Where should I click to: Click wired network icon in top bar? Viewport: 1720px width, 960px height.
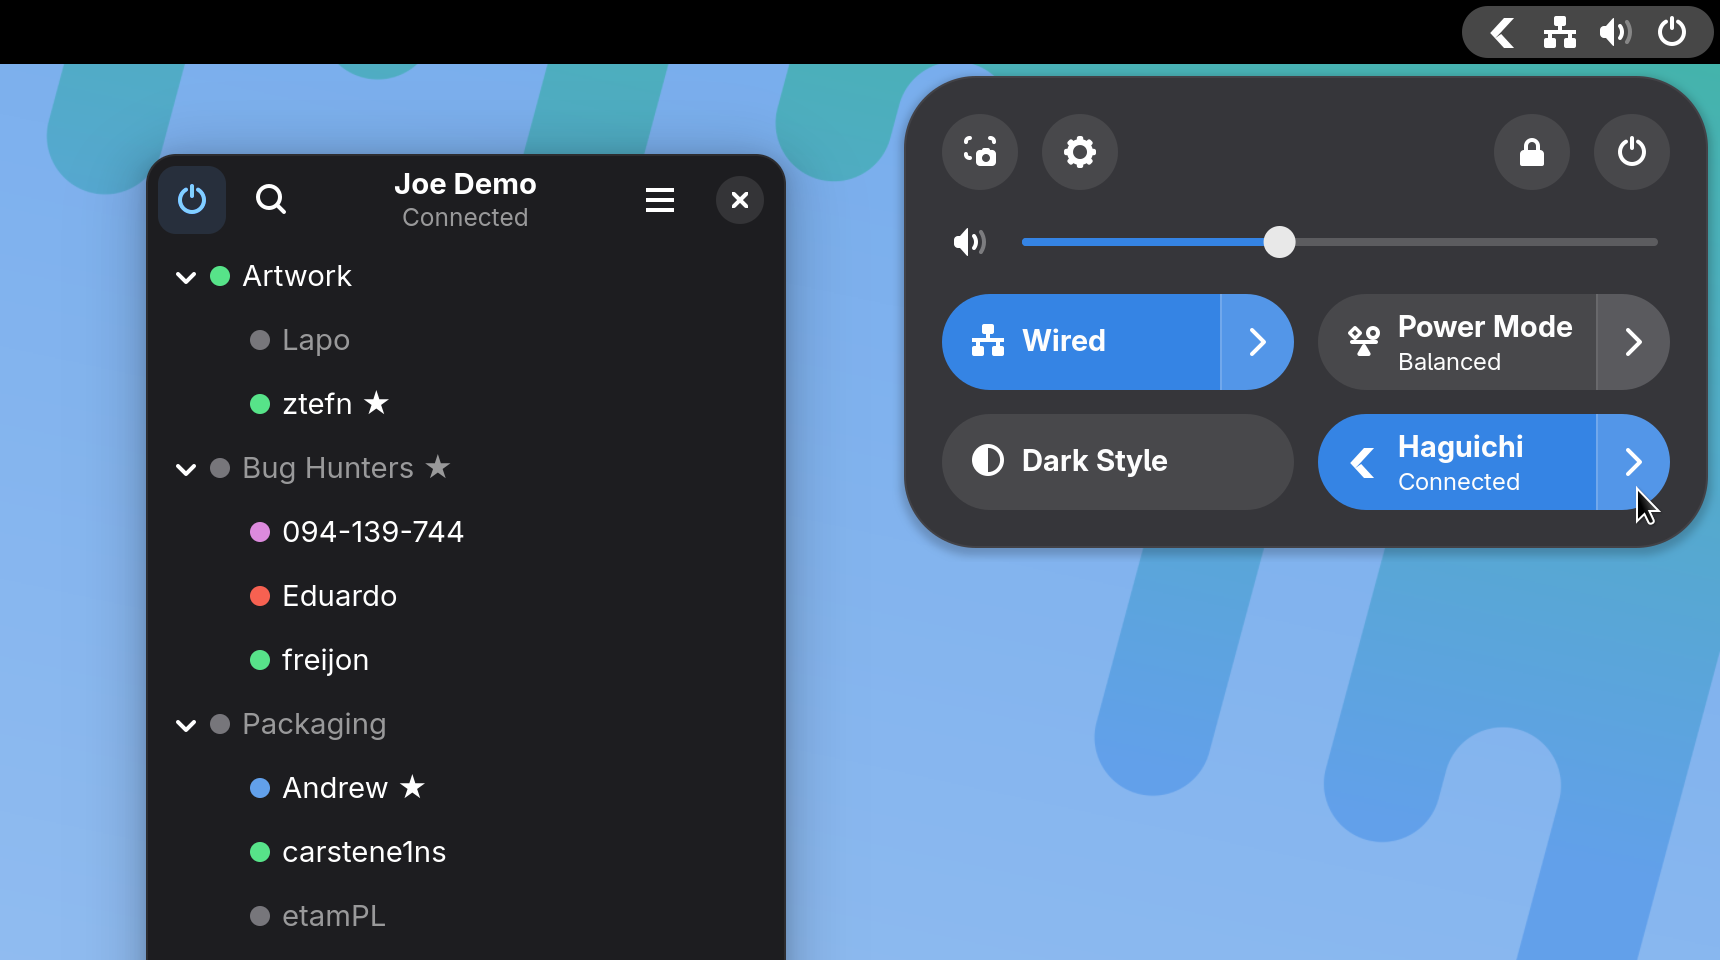click(1559, 33)
